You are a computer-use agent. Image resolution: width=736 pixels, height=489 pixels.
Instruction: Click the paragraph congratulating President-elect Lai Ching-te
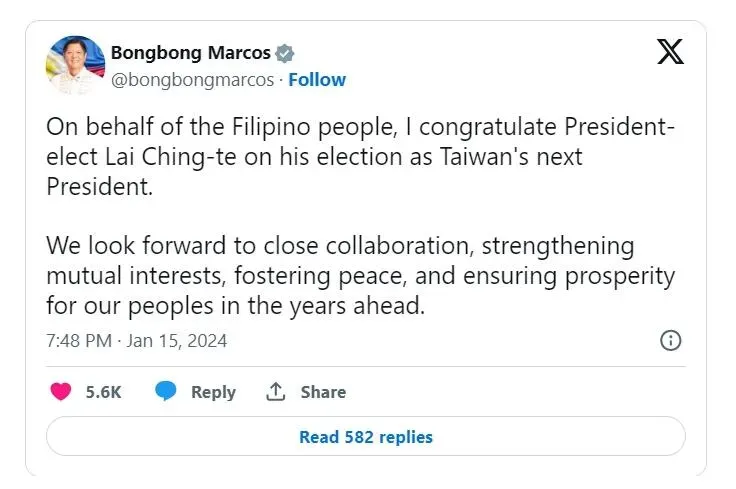(360, 157)
